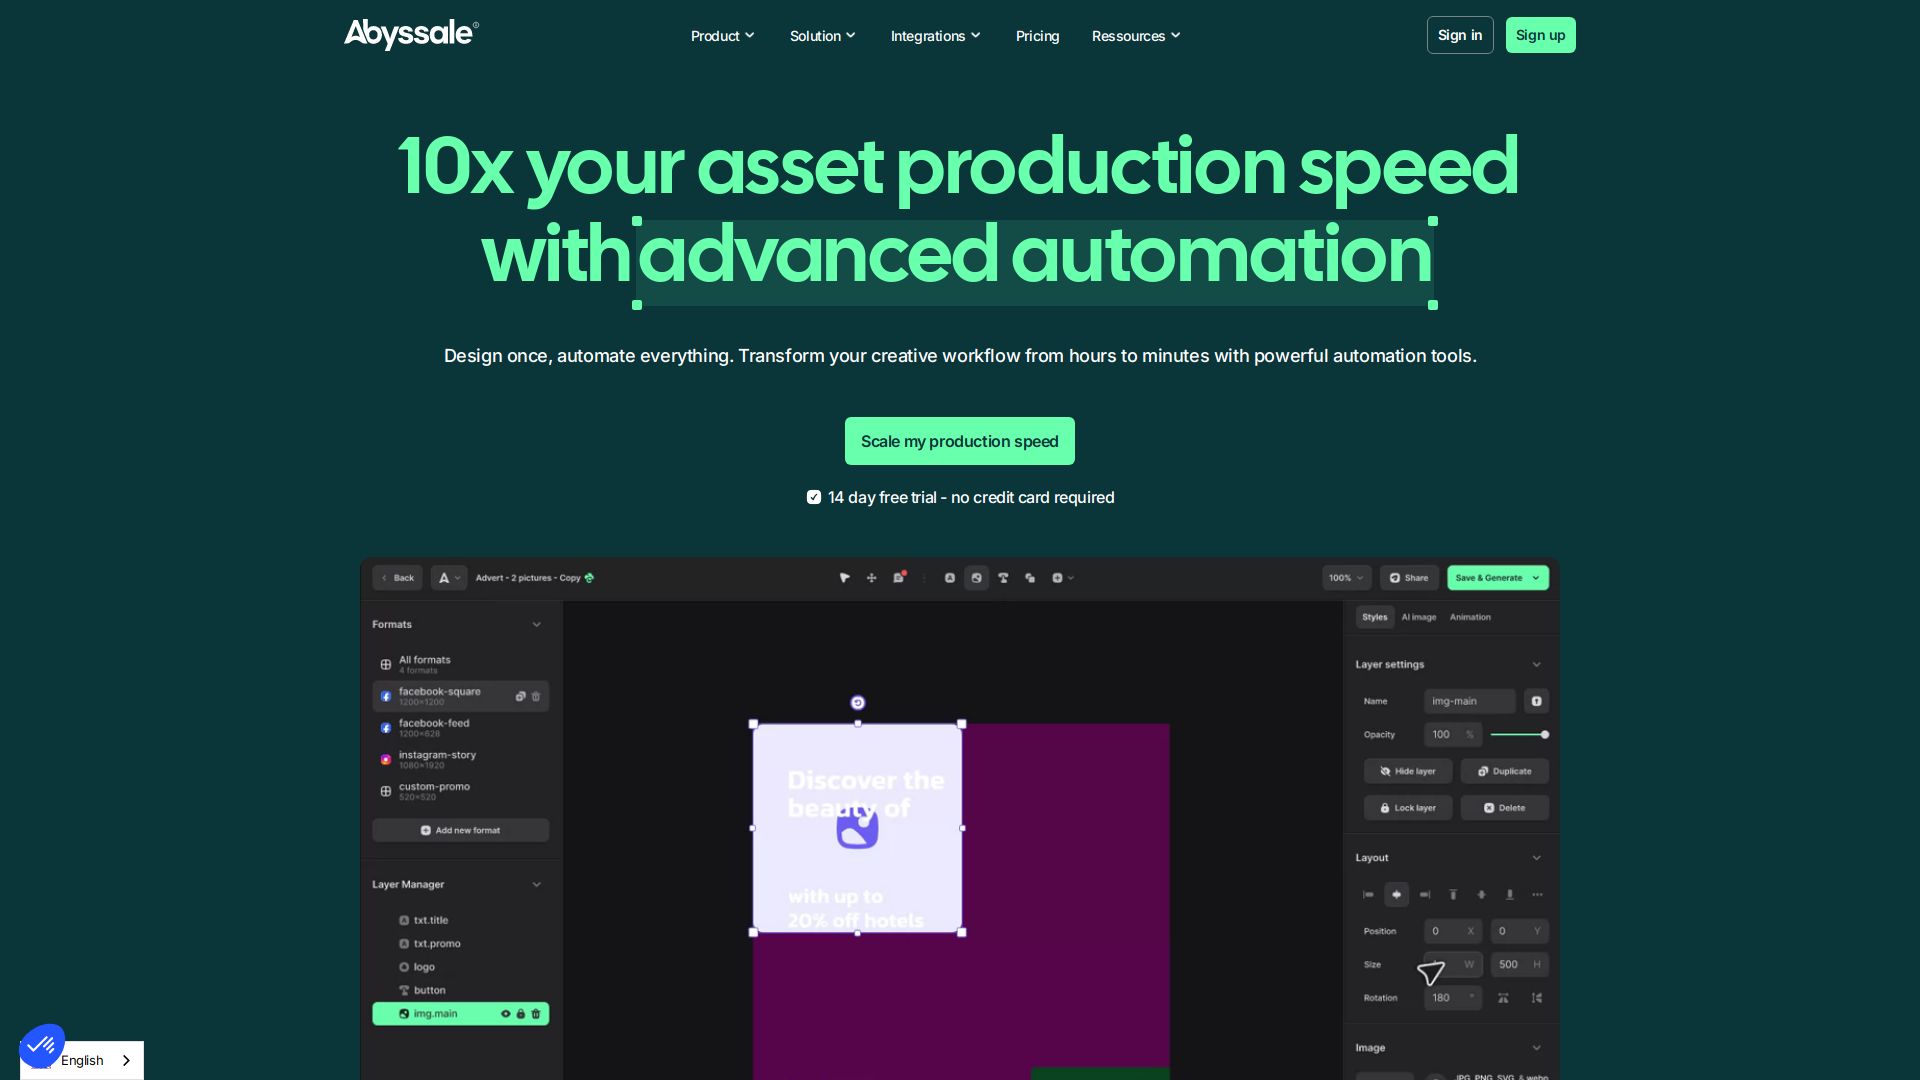Collapse the Formats panel section
The height and width of the screenshot is (1080, 1920).
[x=537, y=625]
